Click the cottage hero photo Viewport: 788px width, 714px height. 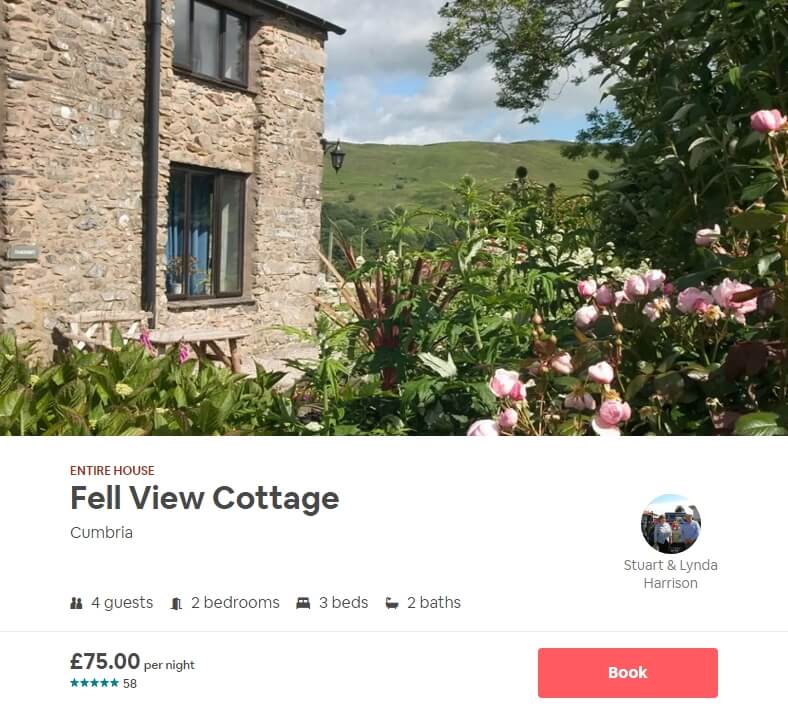(394, 218)
